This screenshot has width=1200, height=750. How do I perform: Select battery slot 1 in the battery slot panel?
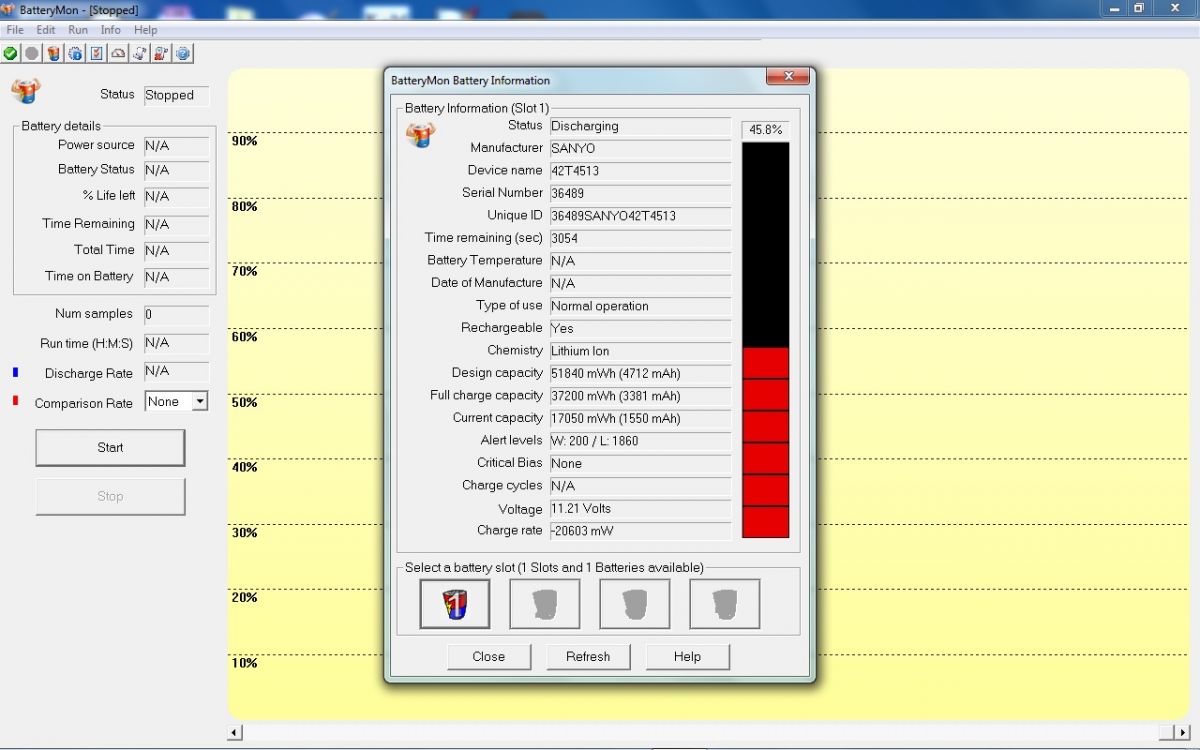tap(454, 603)
